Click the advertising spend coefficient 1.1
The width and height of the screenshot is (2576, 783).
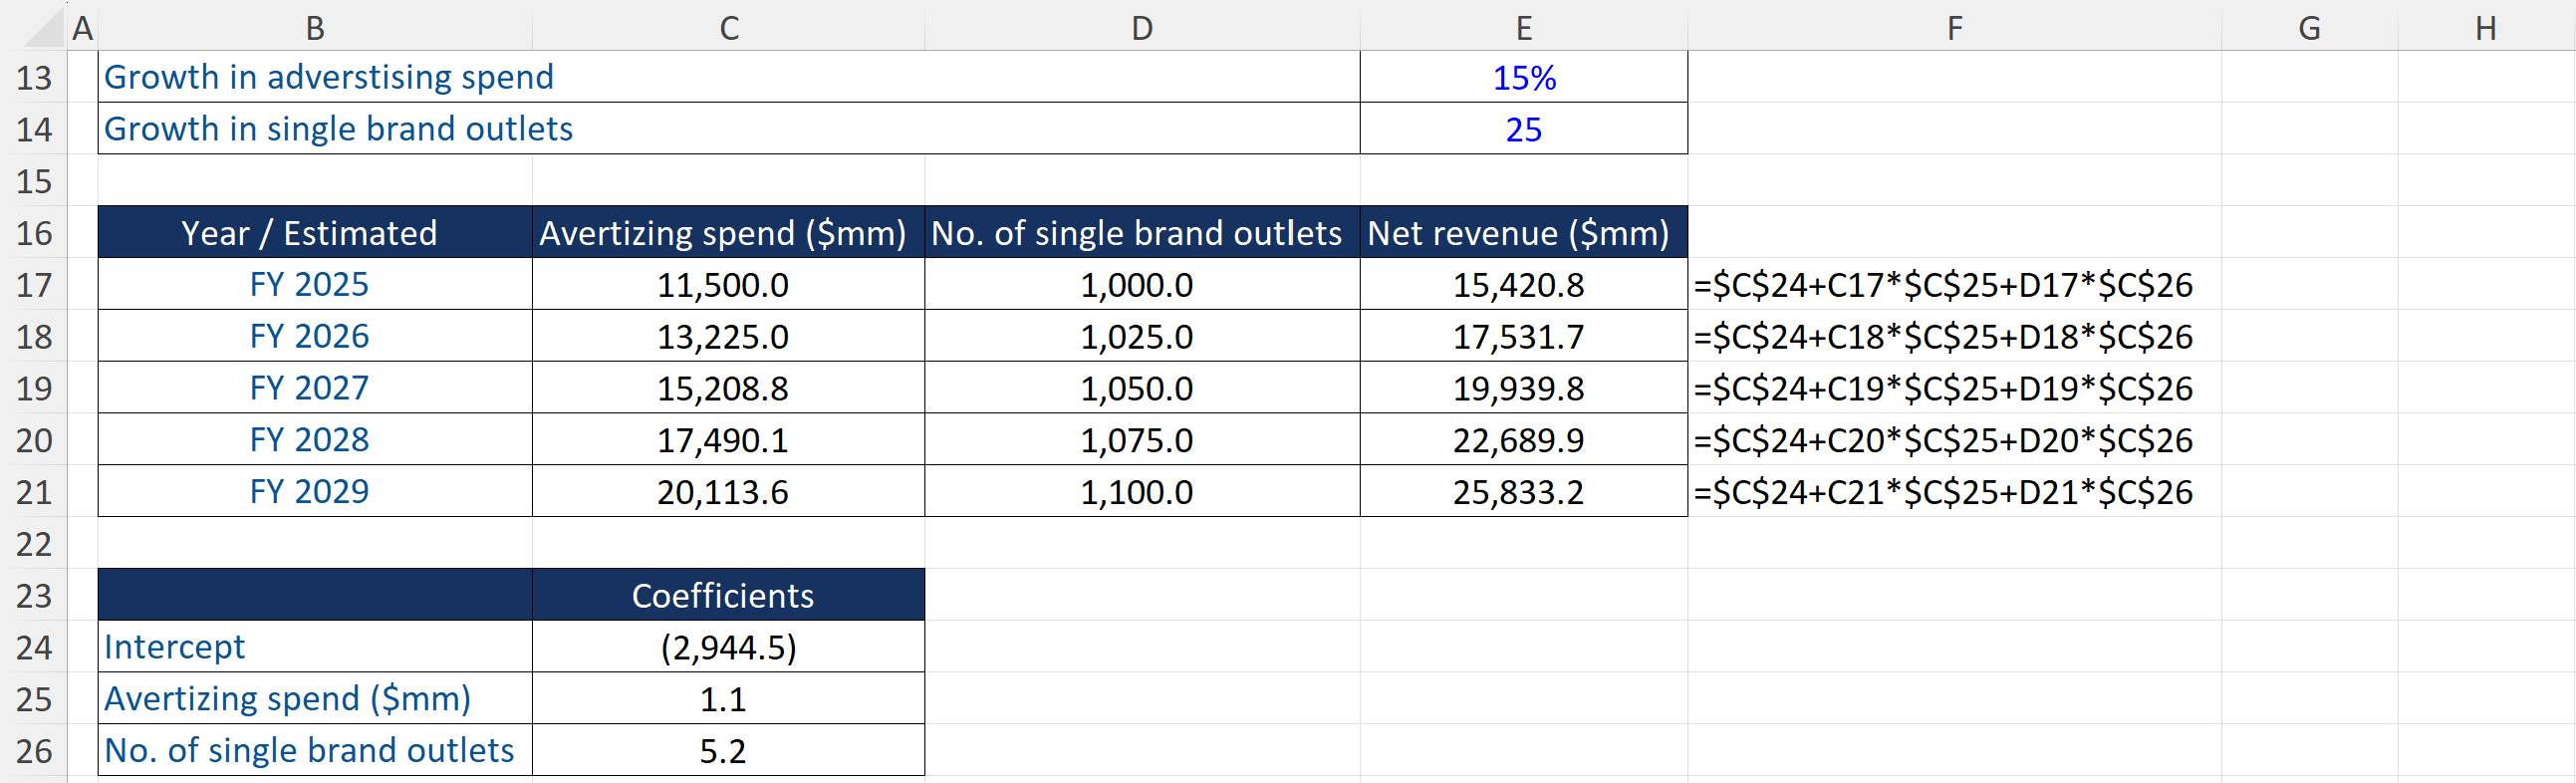coord(722,699)
